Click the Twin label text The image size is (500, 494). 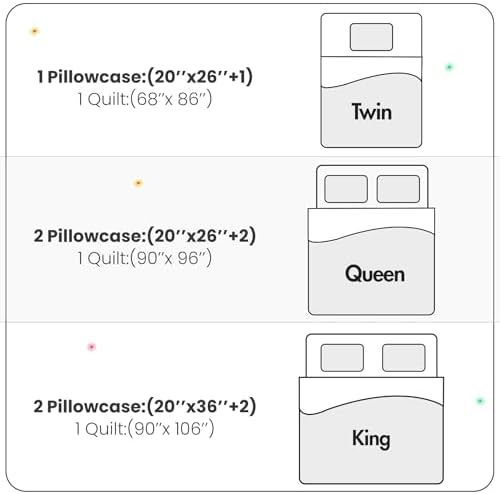pos(372,112)
